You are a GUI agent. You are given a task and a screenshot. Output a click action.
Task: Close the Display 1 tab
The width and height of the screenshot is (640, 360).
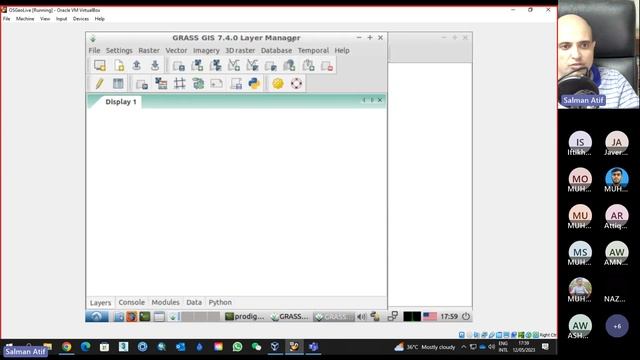(380, 100)
